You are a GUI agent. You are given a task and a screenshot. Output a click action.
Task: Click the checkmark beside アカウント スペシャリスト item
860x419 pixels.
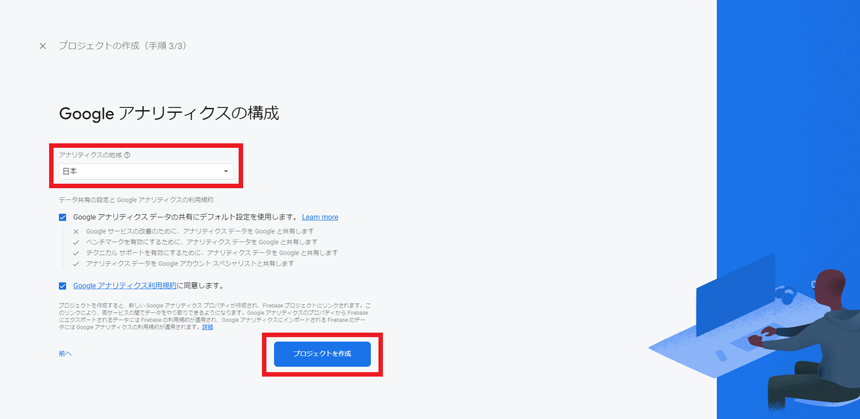tap(76, 264)
